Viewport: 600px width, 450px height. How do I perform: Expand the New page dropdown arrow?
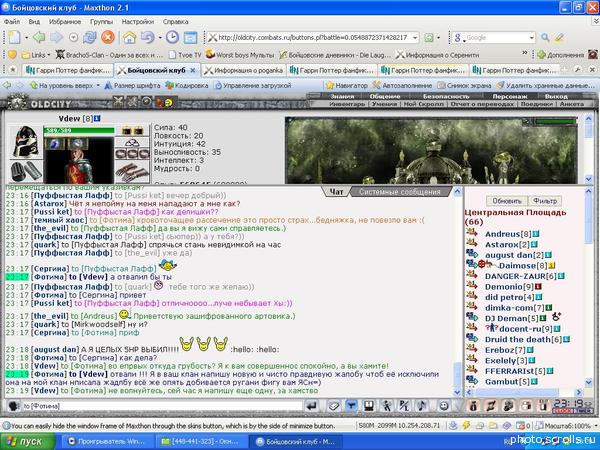pyautogui.click(x=26, y=38)
